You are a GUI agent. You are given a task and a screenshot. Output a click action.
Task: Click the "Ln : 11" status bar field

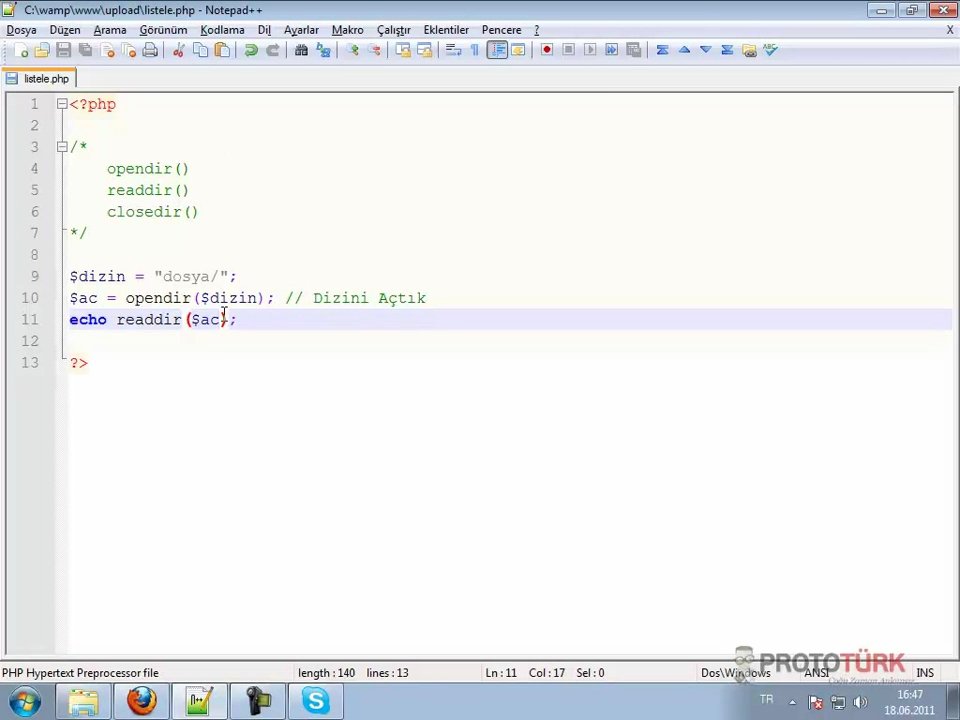(x=501, y=673)
